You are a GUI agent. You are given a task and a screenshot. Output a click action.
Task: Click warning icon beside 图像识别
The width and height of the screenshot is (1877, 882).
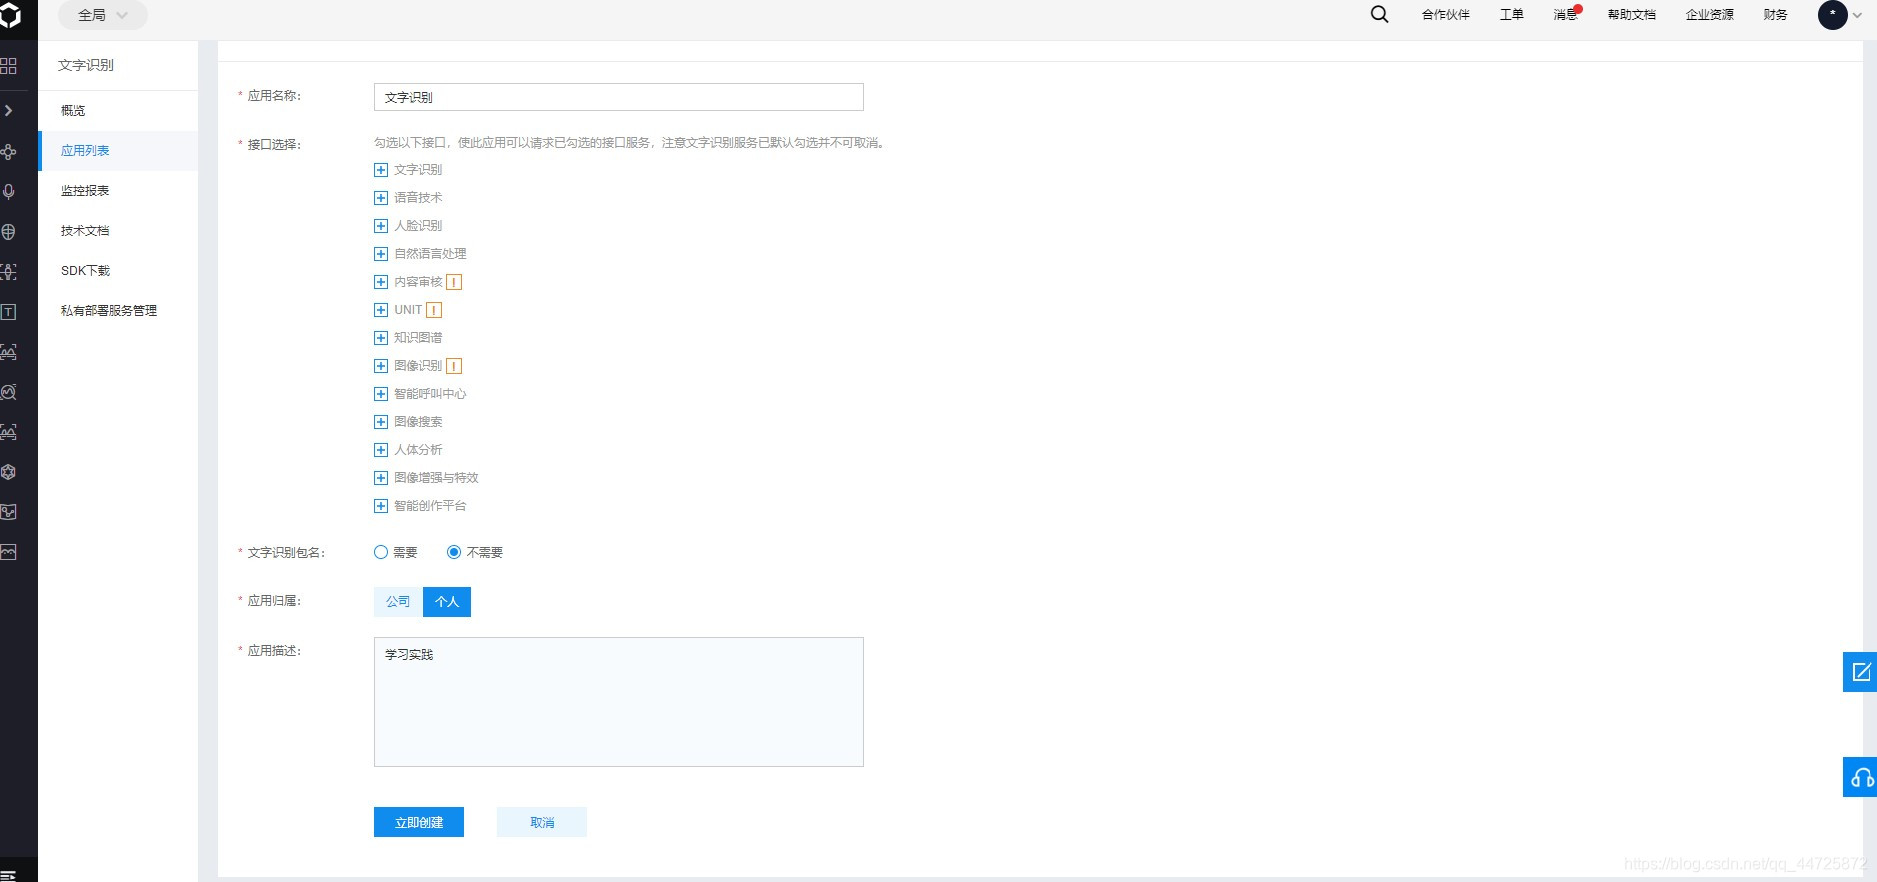[454, 366]
